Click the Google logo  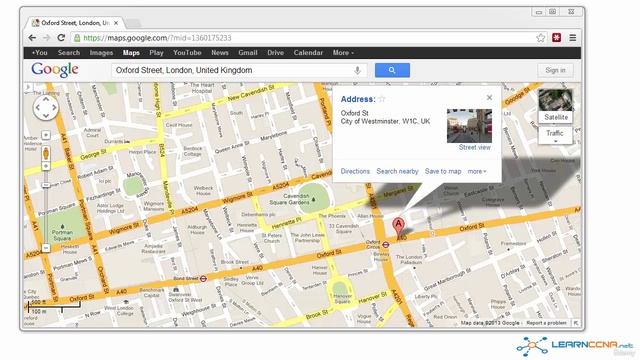point(55,70)
